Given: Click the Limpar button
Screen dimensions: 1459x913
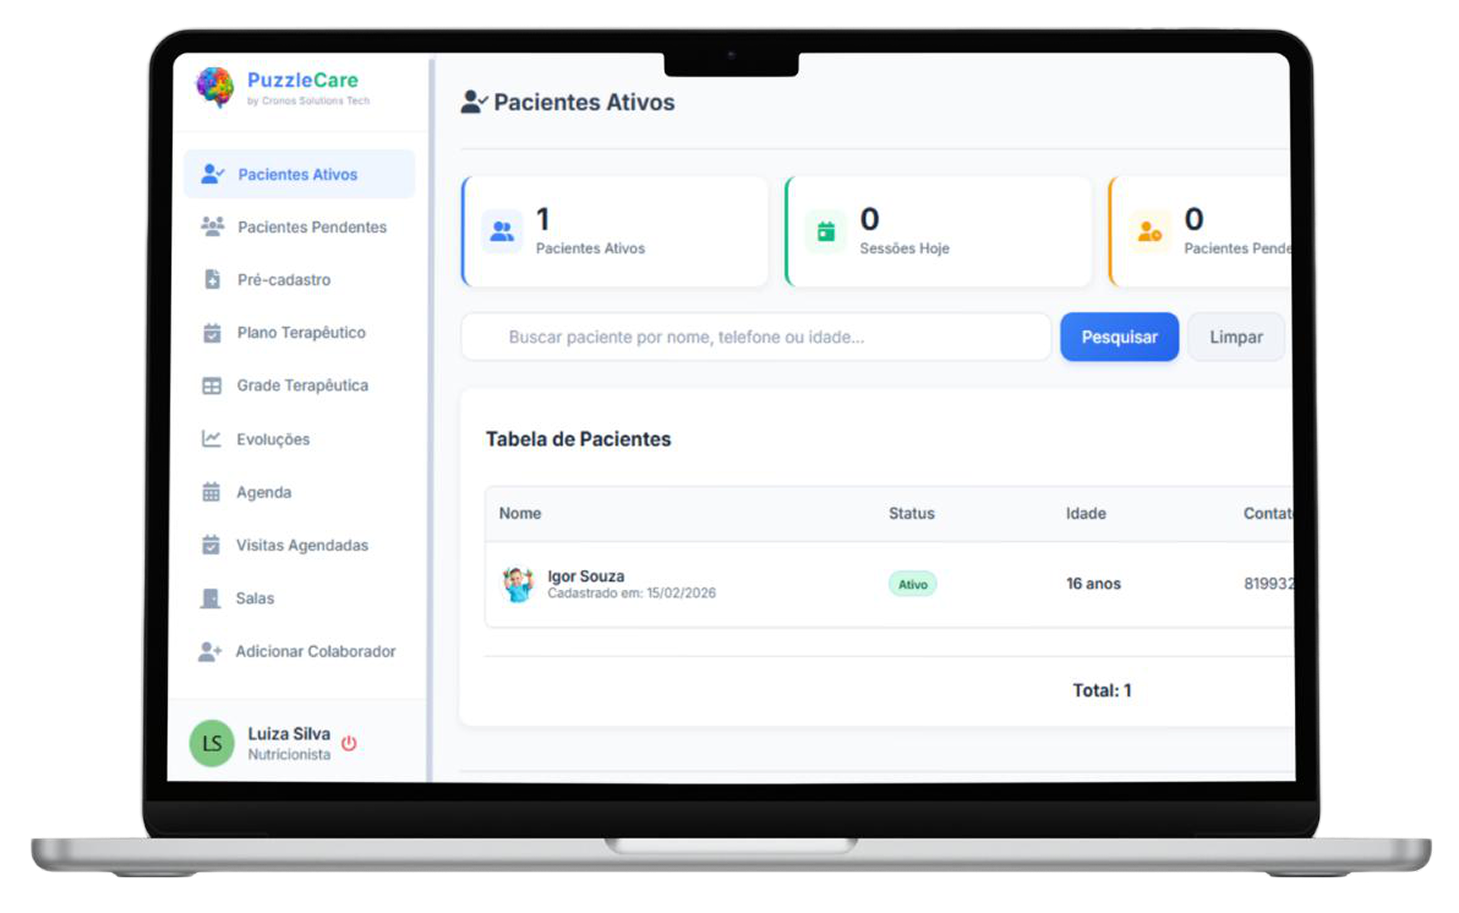Looking at the screenshot, I should point(1236,337).
